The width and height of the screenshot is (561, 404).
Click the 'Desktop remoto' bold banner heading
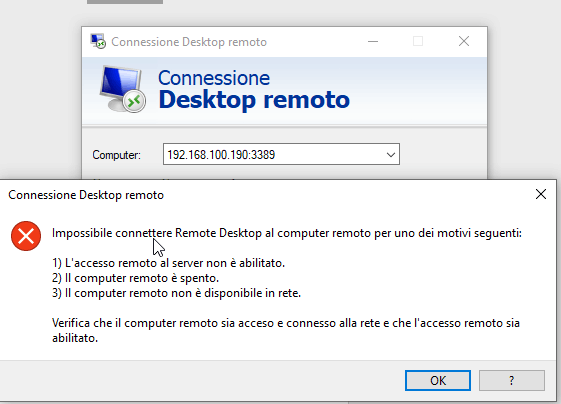click(254, 99)
